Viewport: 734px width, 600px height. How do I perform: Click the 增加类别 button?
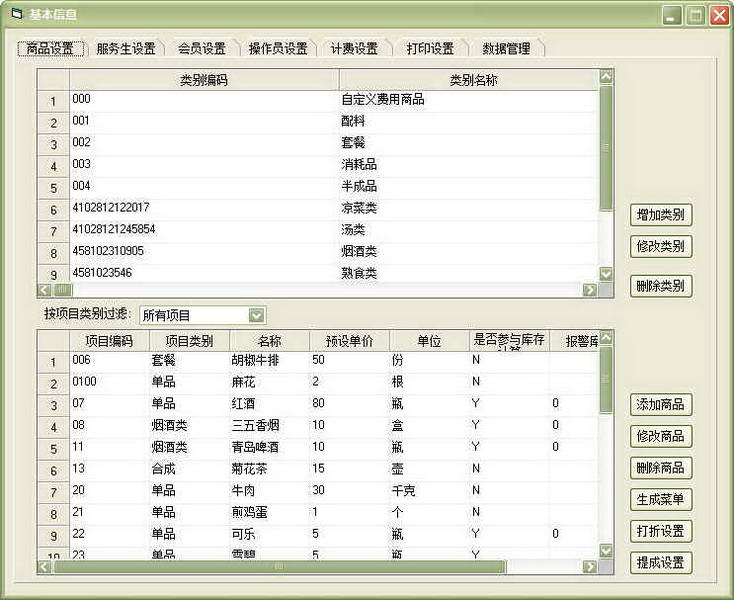tap(661, 215)
